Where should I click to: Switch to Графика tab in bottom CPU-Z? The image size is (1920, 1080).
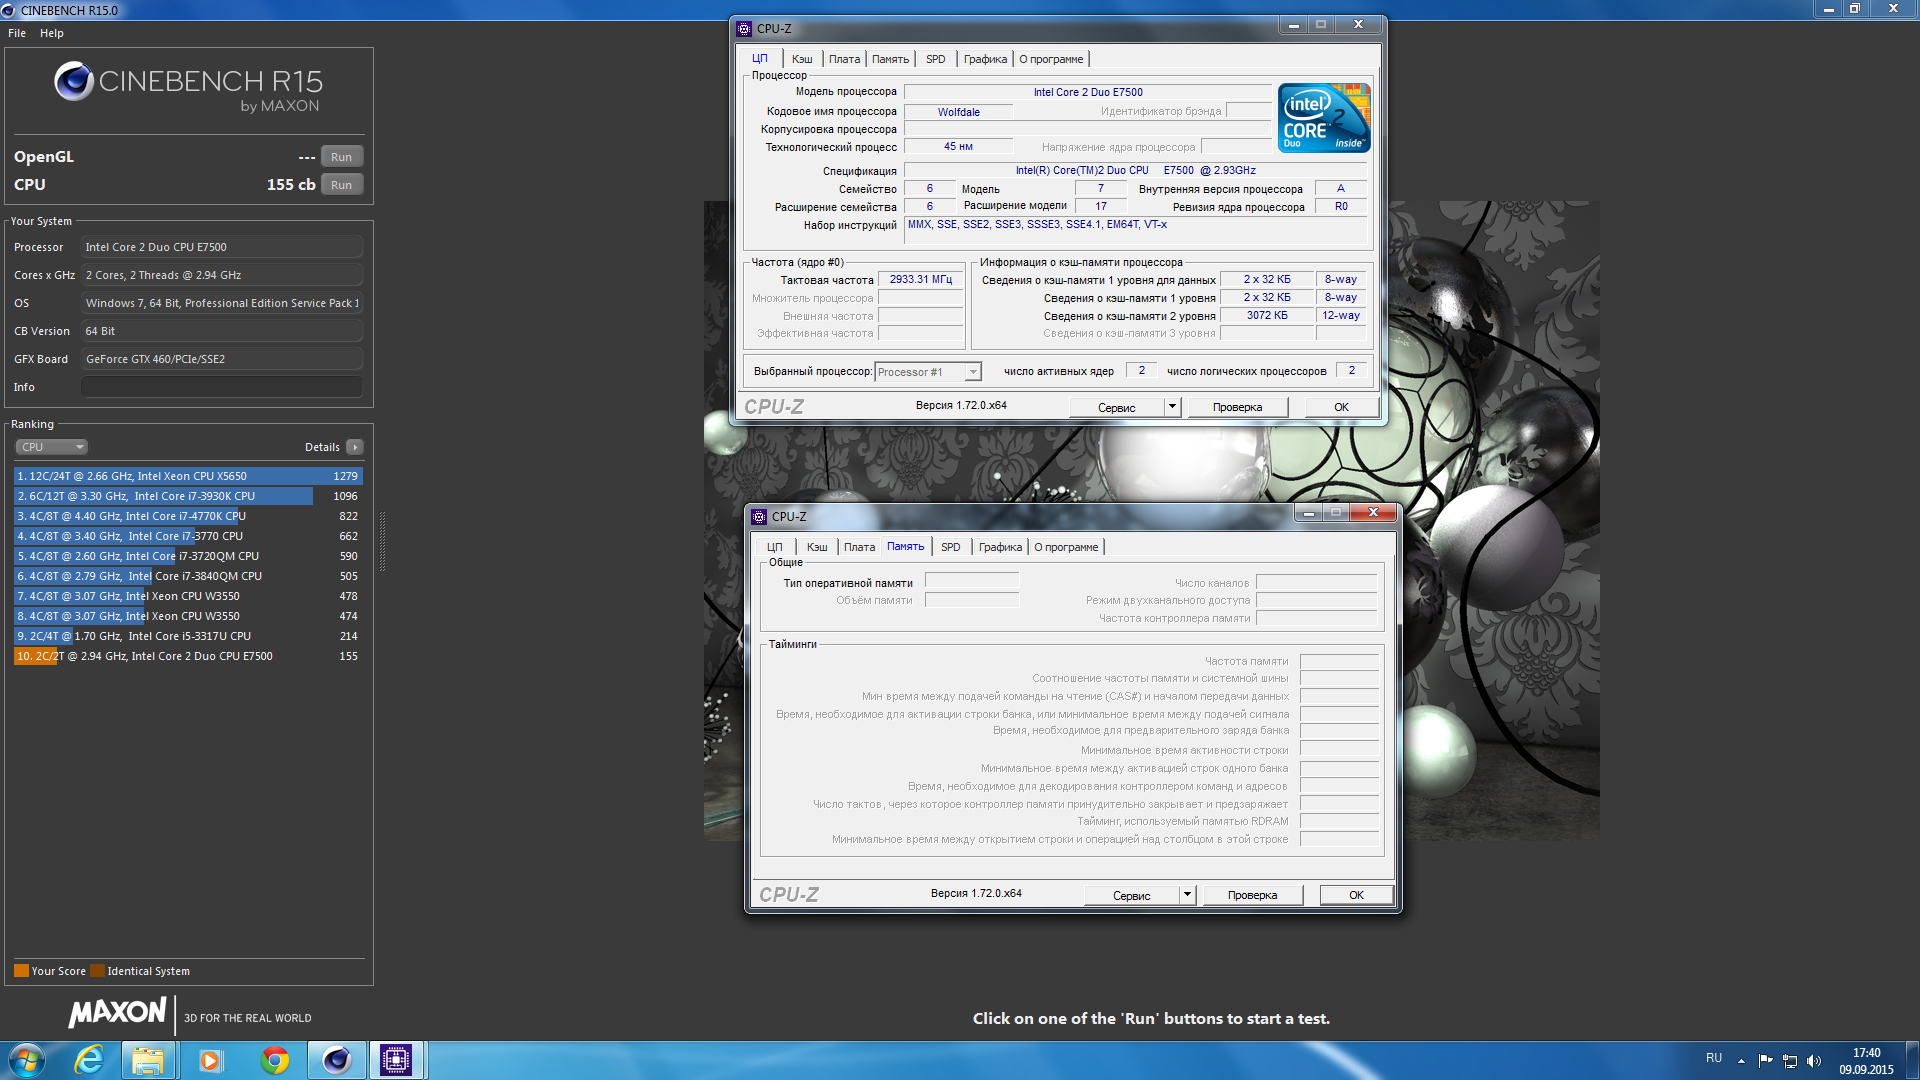pos(1000,547)
